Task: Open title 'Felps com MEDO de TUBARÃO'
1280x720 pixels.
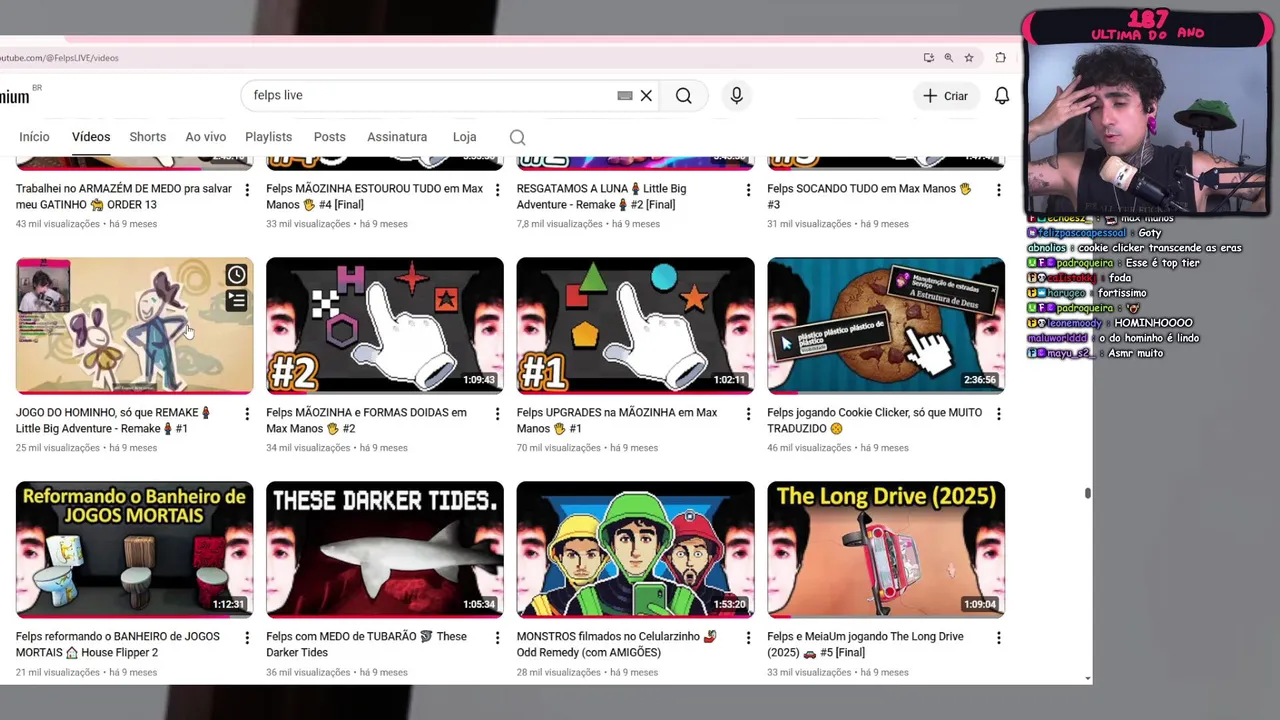Action: tap(366, 645)
